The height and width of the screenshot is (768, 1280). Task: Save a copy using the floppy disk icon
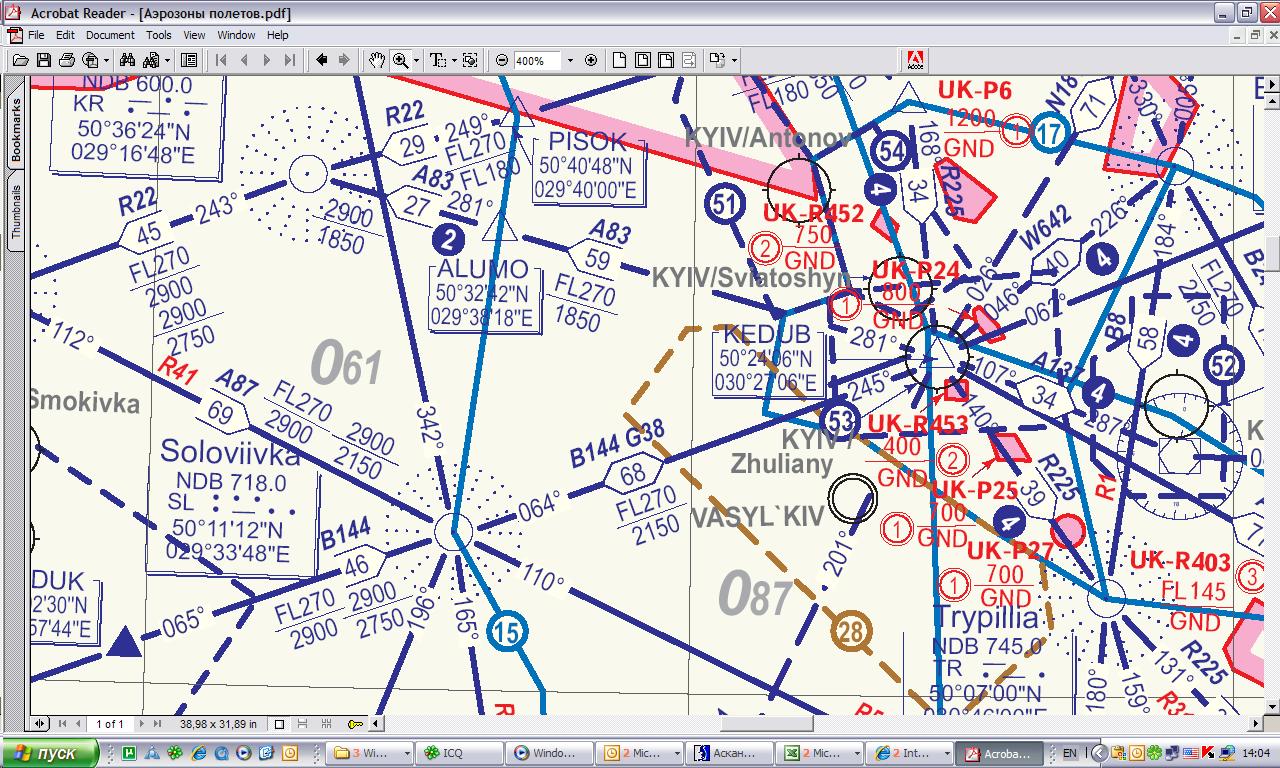point(43,60)
